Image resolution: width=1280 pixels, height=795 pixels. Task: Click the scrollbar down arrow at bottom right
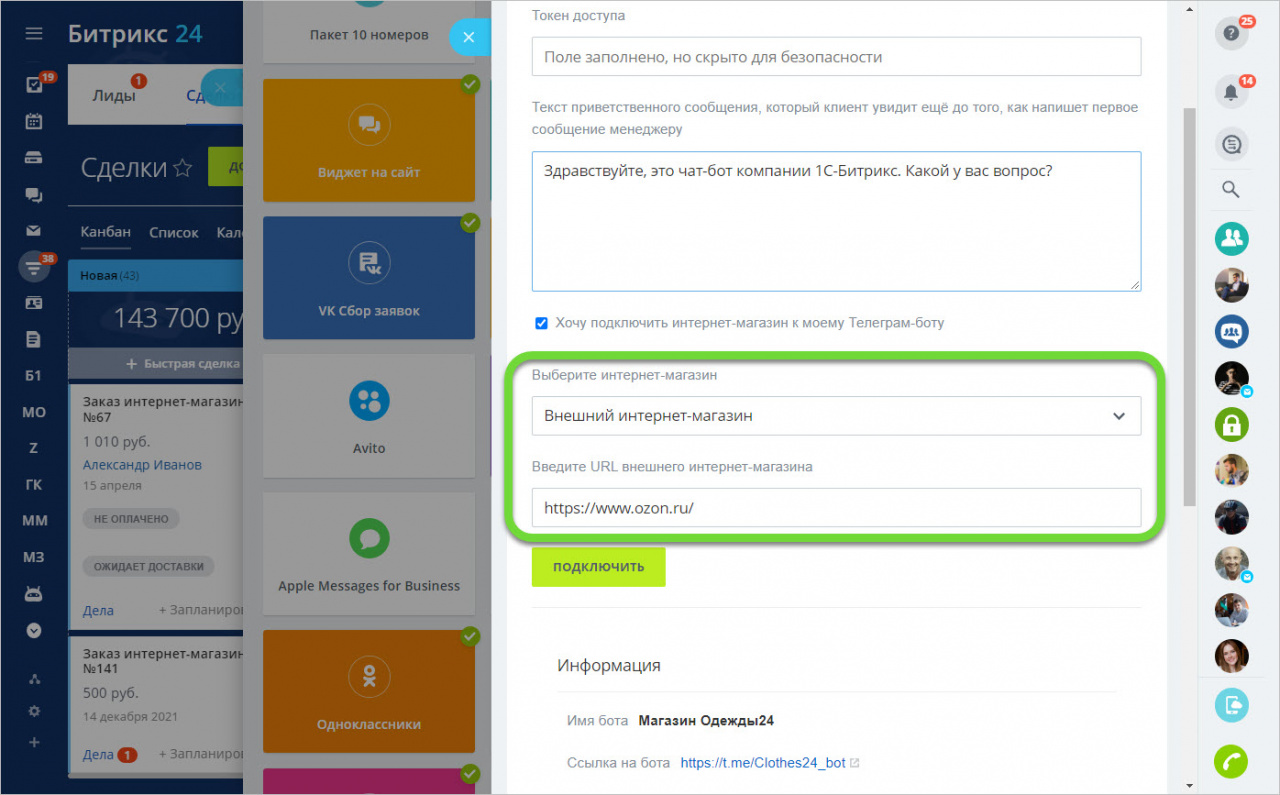click(1189, 785)
